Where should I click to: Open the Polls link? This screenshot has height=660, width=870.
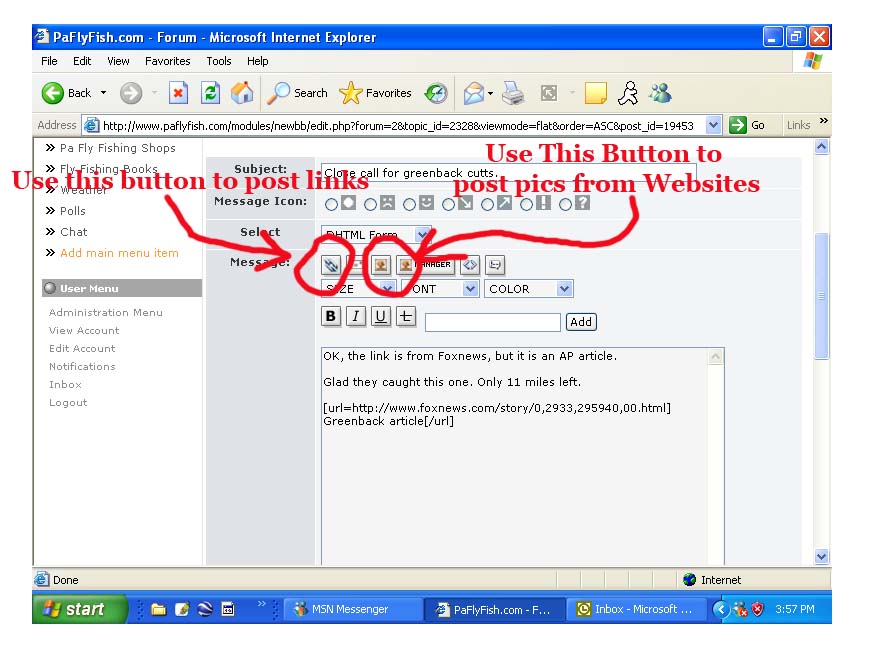[x=73, y=211]
